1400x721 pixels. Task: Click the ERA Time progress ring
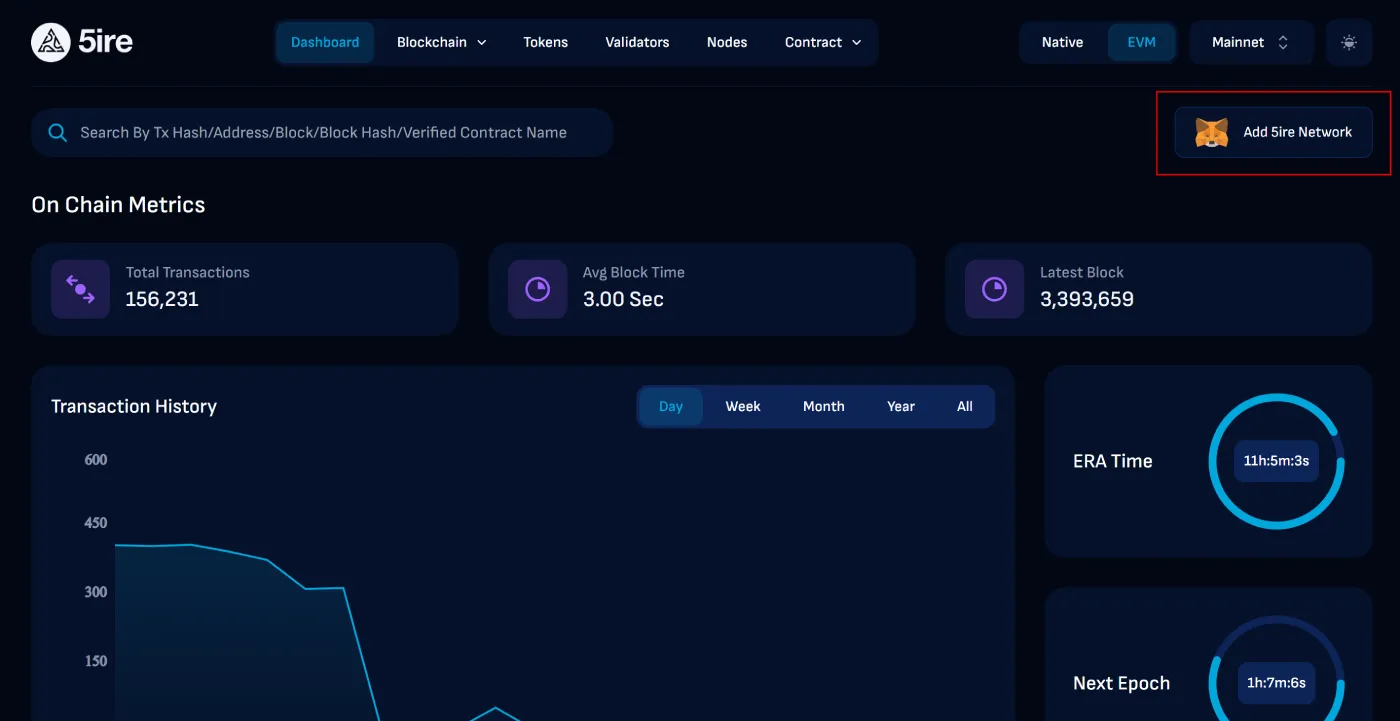point(1276,461)
